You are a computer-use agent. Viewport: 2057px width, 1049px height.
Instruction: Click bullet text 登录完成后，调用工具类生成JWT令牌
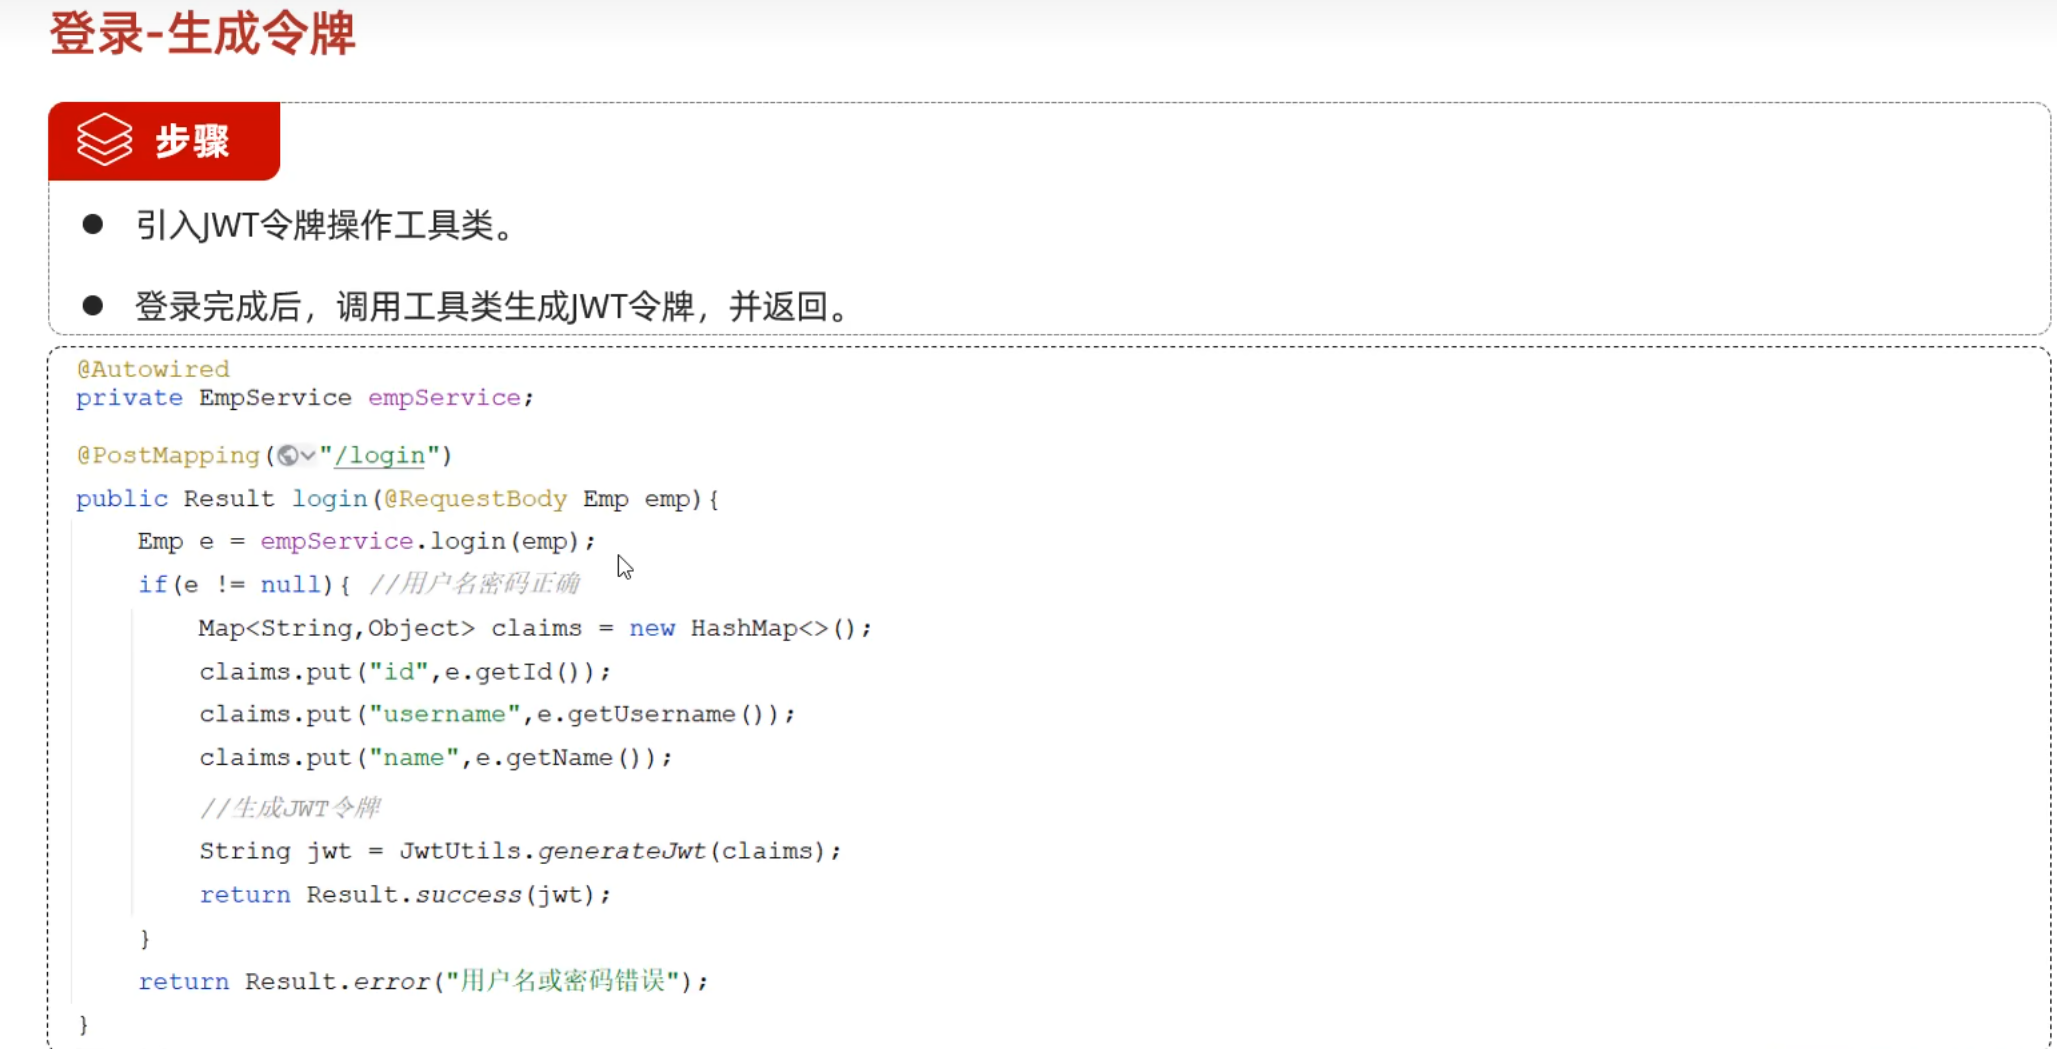(x=415, y=306)
